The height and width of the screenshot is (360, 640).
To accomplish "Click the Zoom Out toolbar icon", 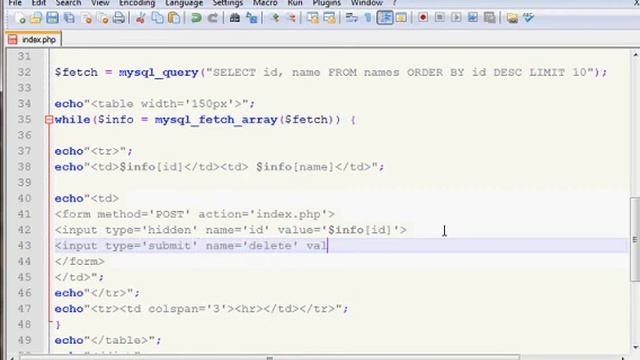I will [291, 18].
